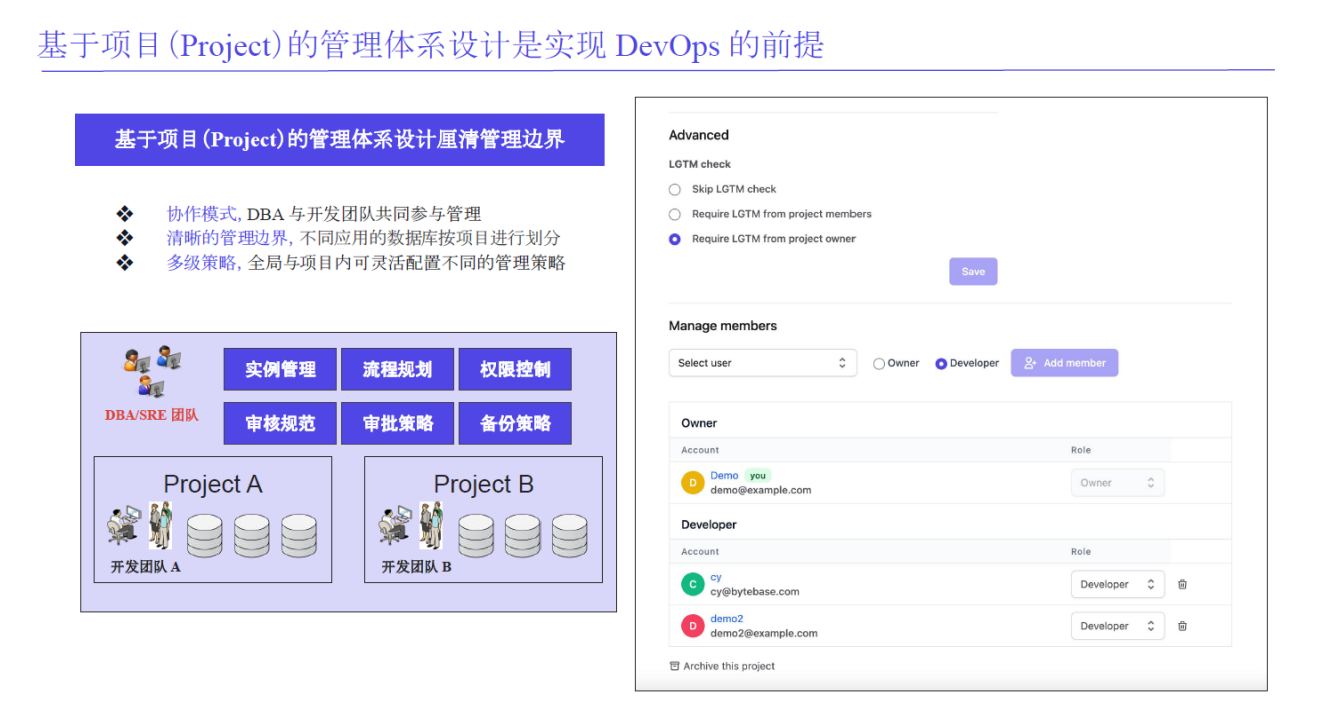Click the Demo account name link
Image resolution: width=1330 pixels, height=720 pixels.
click(x=724, y=476)
